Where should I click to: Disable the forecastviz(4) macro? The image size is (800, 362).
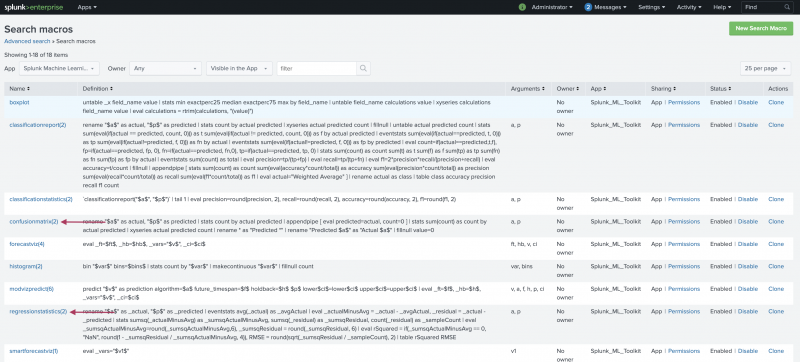click(x=747, y=244)
